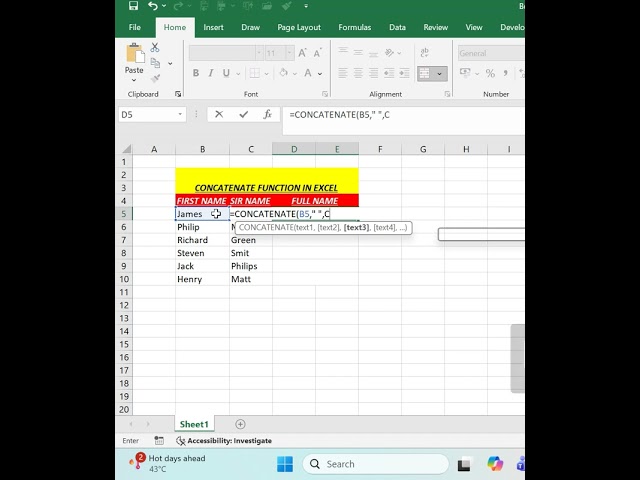Toggle Bold formatting
The image size is (640, 480).
pos(196,73)
